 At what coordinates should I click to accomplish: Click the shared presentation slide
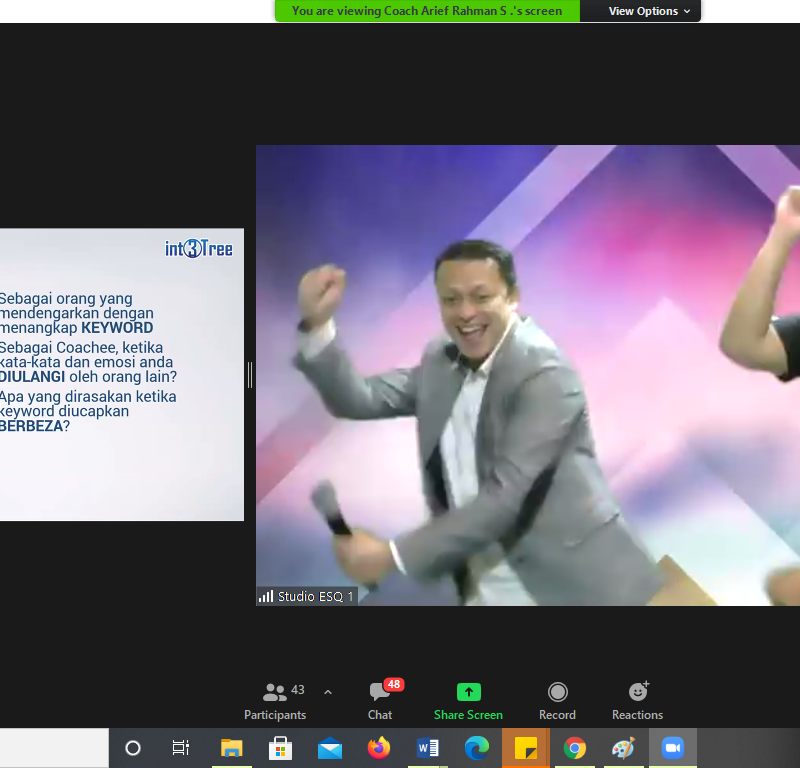120,375
